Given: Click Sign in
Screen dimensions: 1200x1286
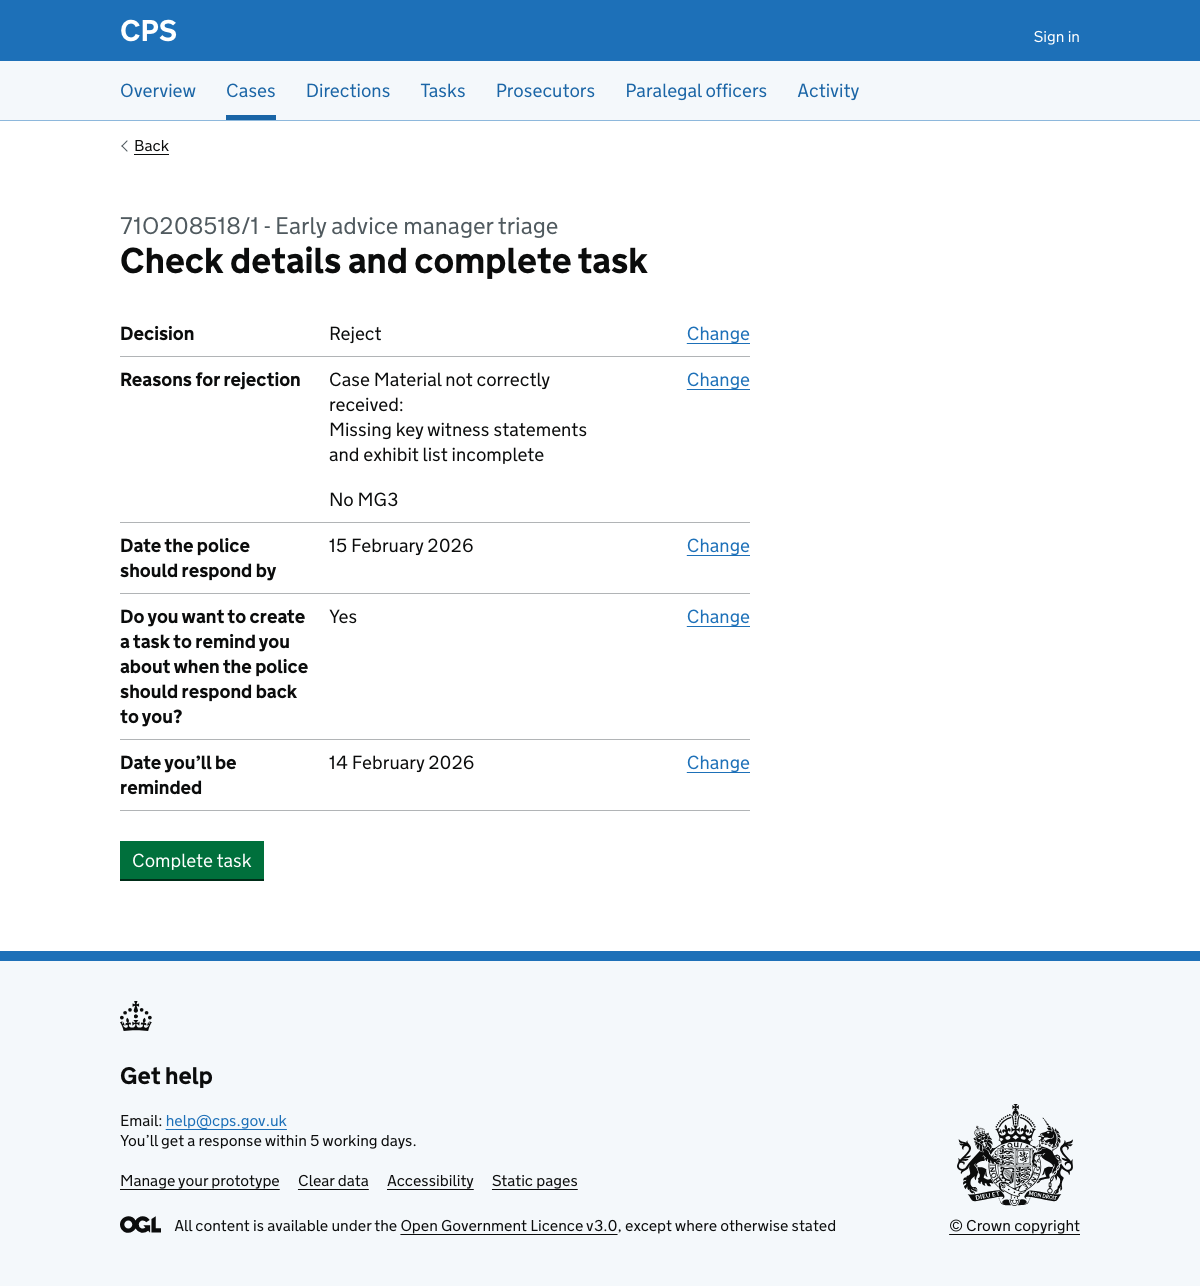Looking at the screenshot, I should point(1056,36).
